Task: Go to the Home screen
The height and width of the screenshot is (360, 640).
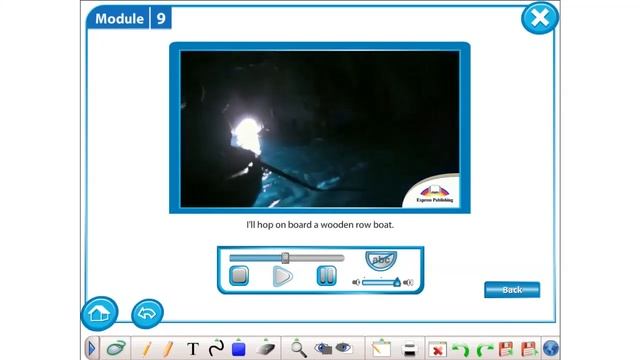Action: [99, 313]
